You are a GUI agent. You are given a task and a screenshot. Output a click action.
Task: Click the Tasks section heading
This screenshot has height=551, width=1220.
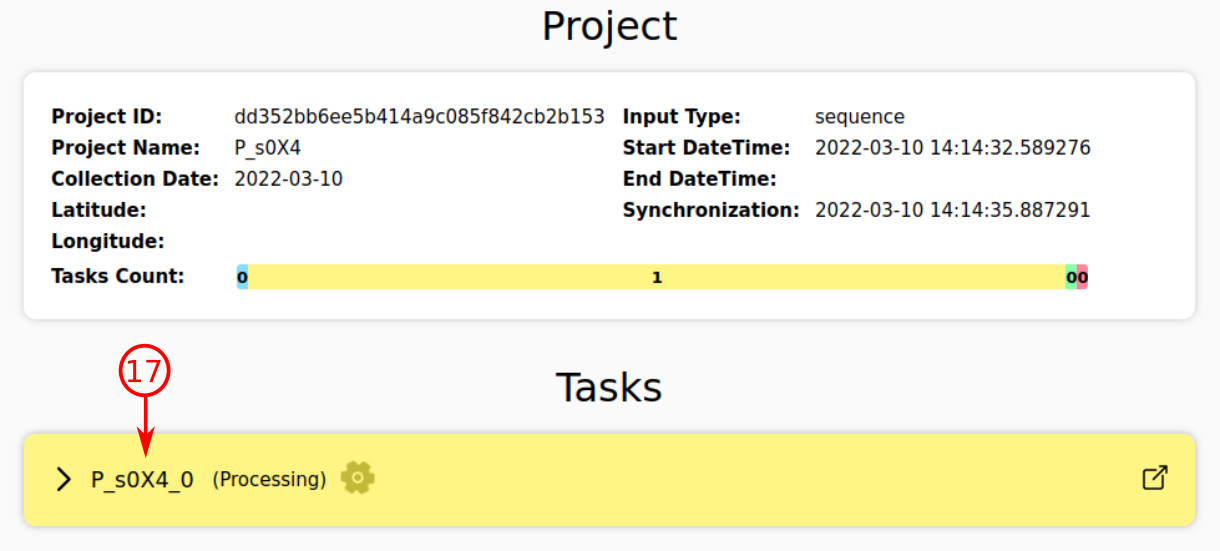click(x=609, y=387)
